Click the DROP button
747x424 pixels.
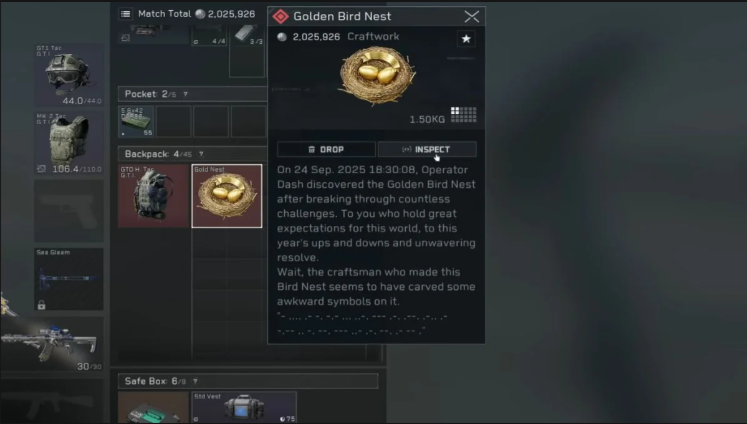(326, 149)
